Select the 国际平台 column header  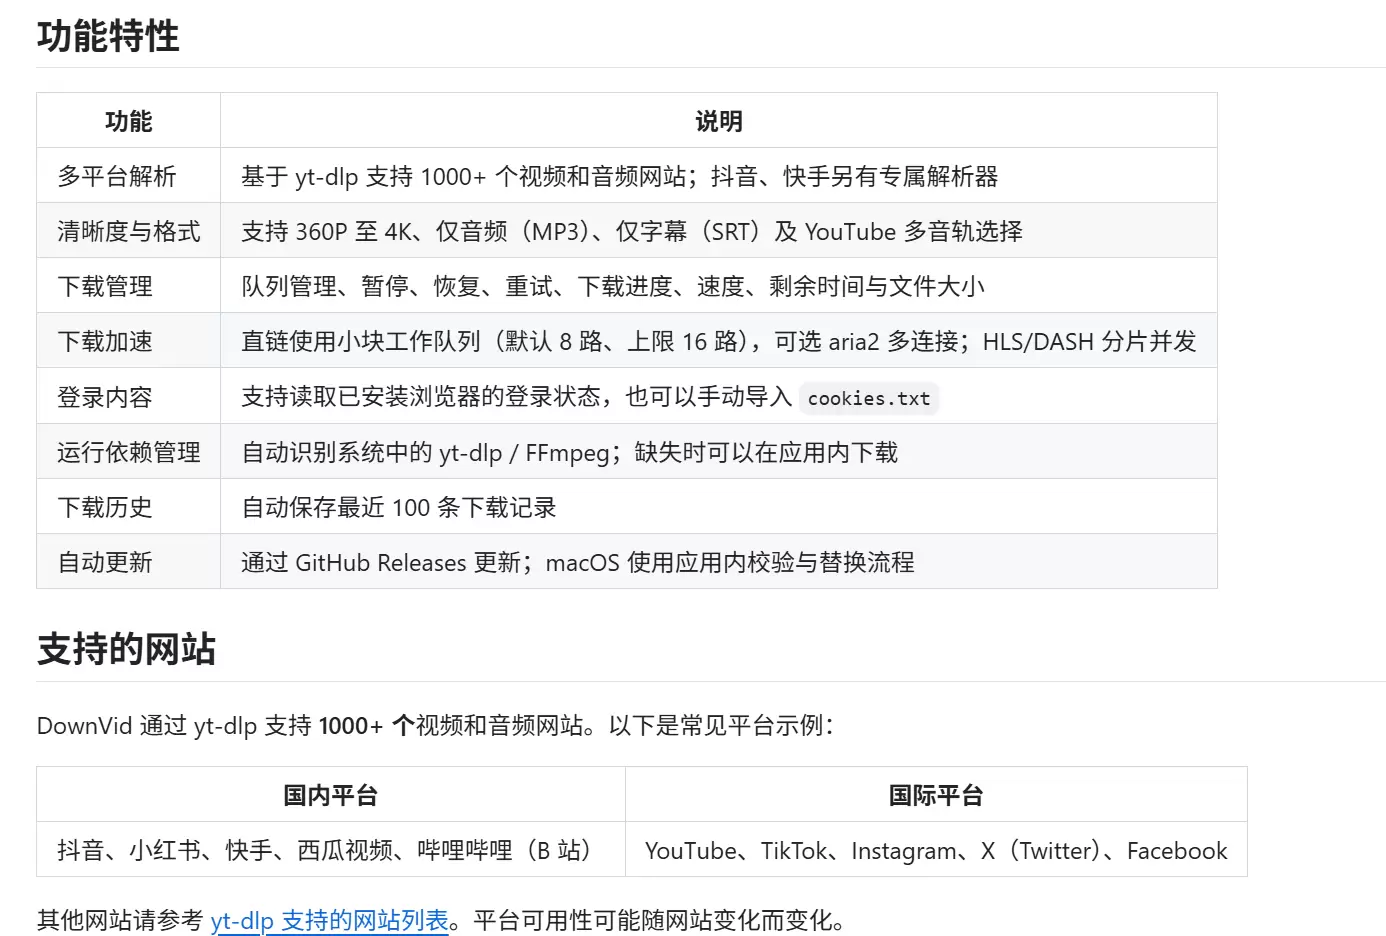[x=936, y=795]
